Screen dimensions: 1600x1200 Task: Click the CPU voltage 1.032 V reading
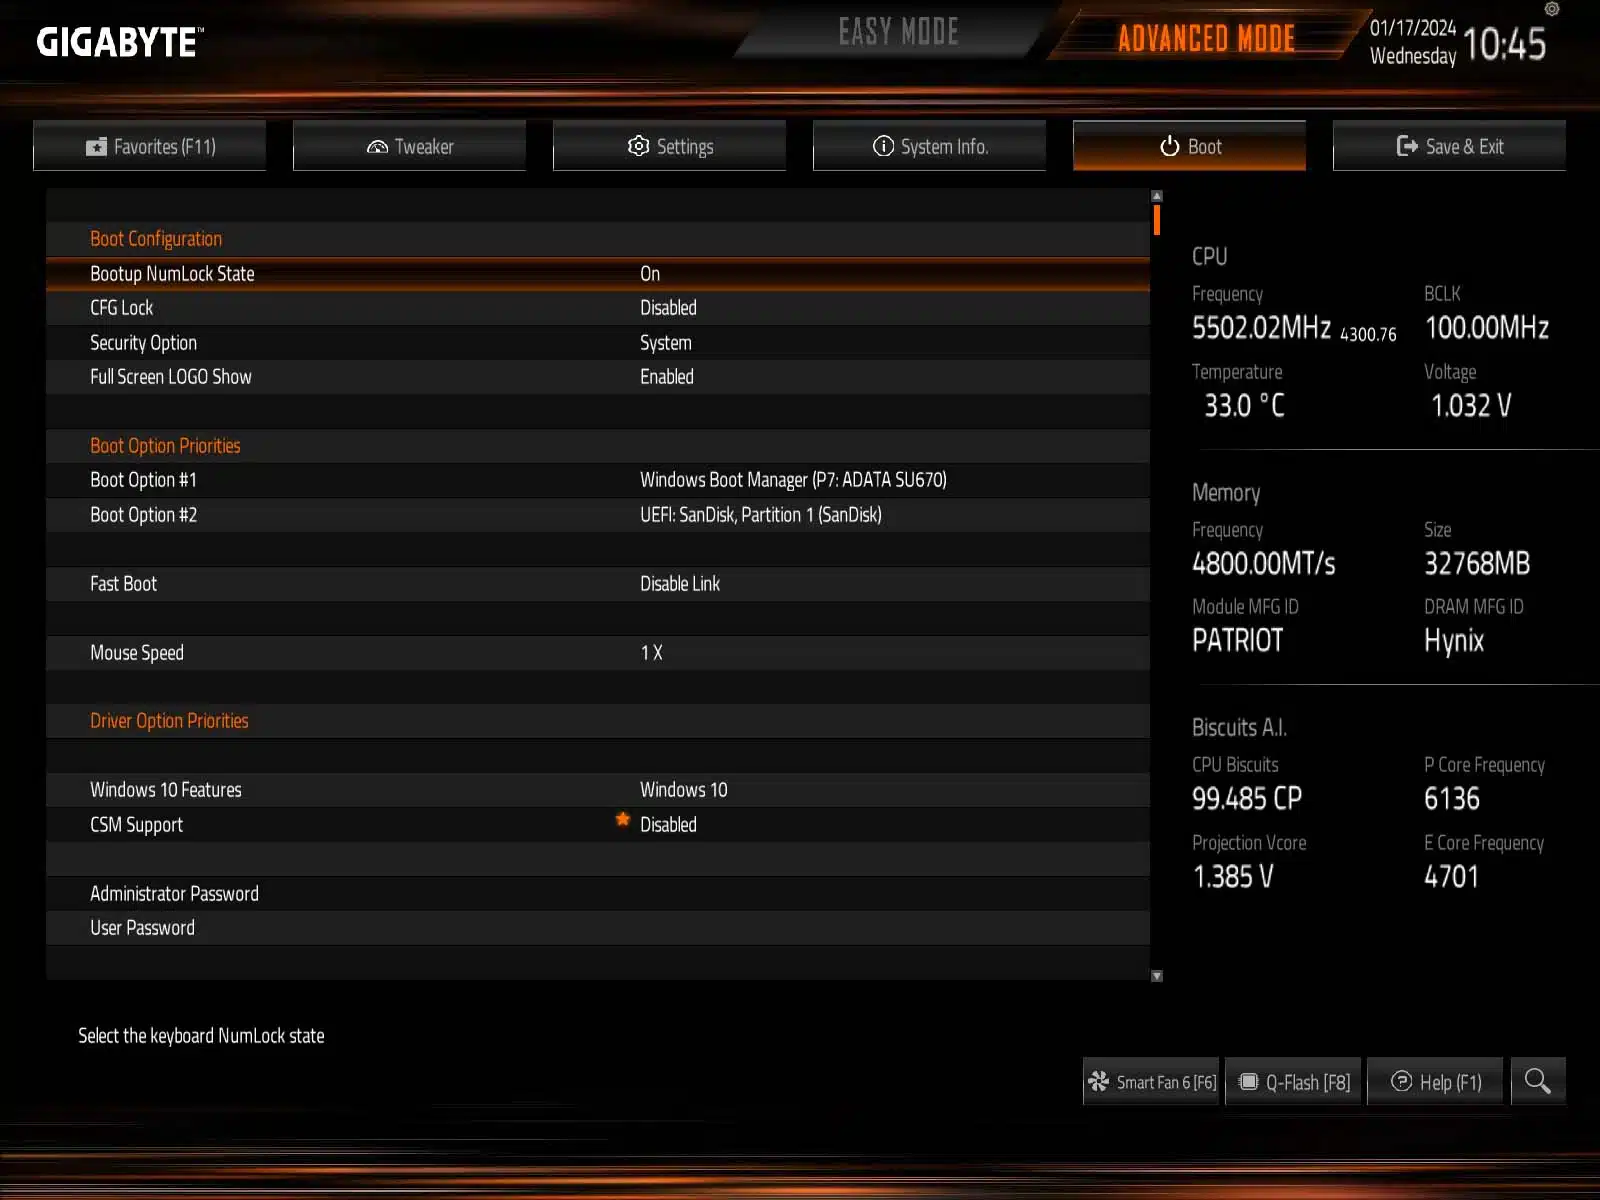[x=1471, y=406]
